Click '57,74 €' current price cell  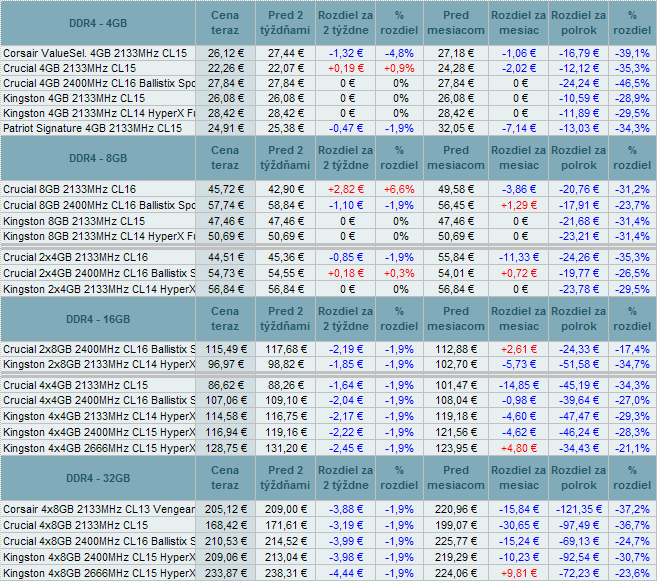(x=225, y=205)
